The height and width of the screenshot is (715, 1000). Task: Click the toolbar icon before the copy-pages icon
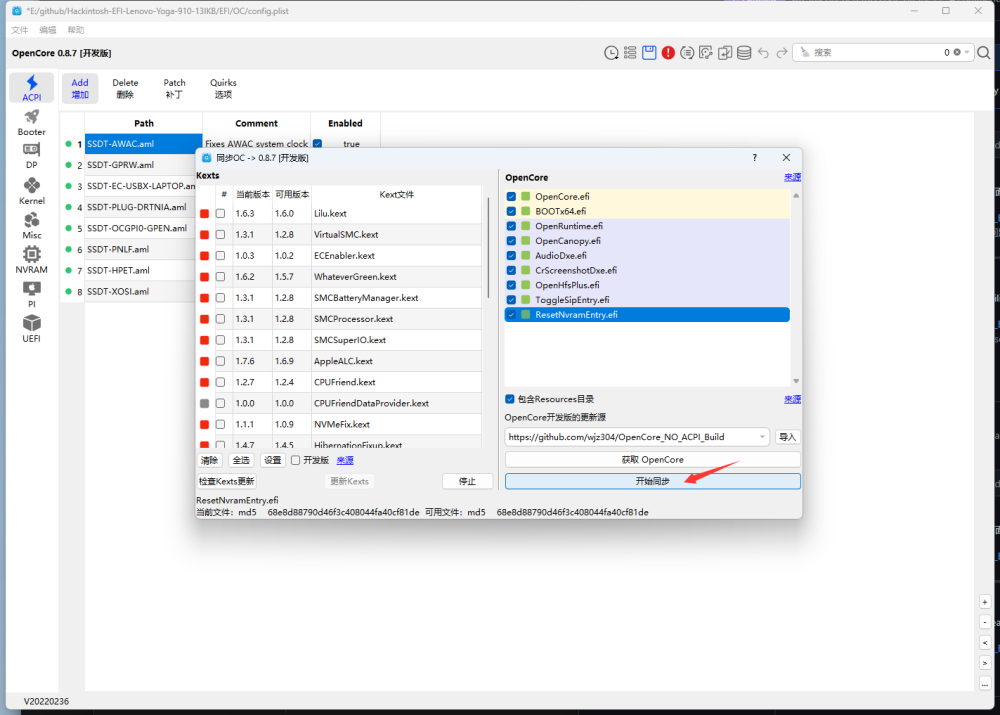point(706,53)
